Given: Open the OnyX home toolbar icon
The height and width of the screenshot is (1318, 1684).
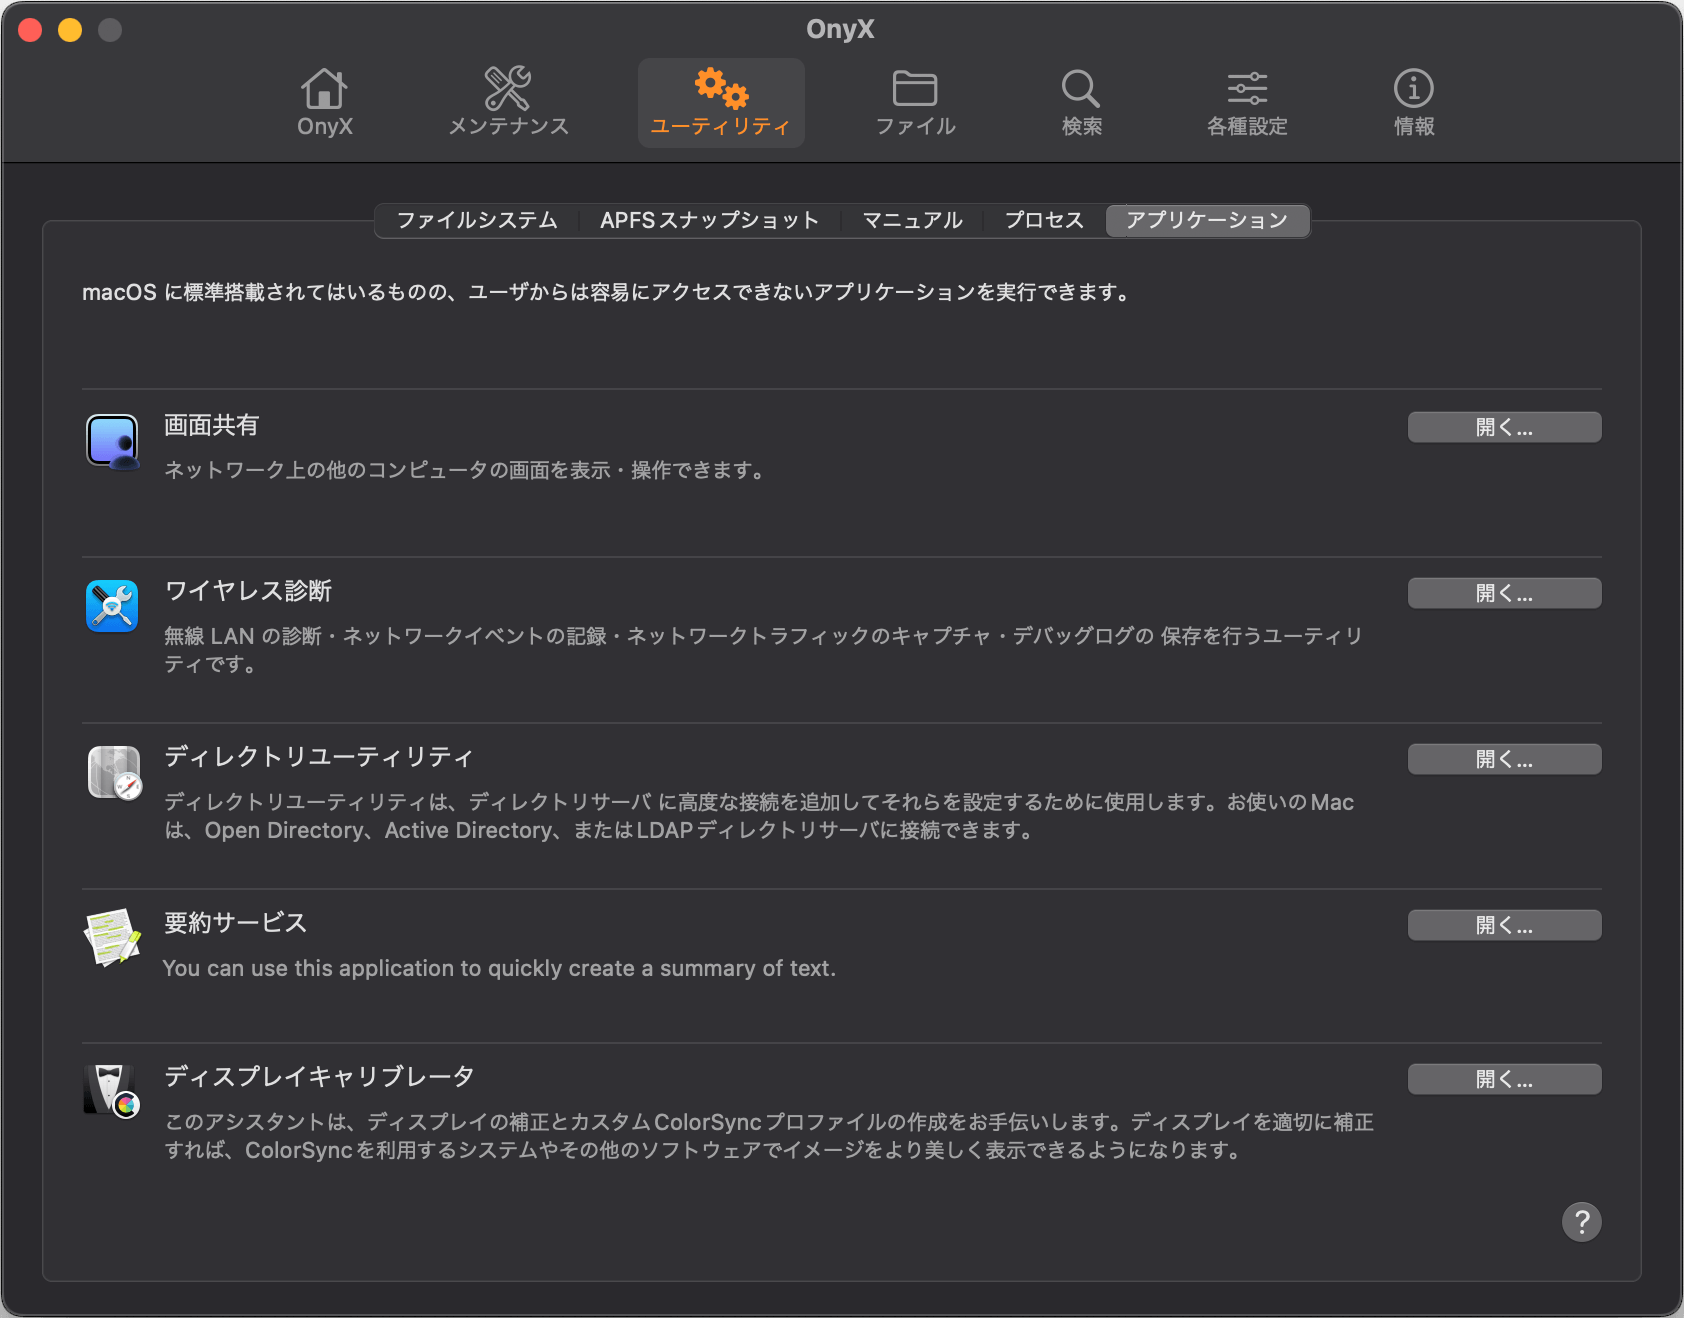Looking at the screenshot, I should pyautogui.click(x=325, y=103).
